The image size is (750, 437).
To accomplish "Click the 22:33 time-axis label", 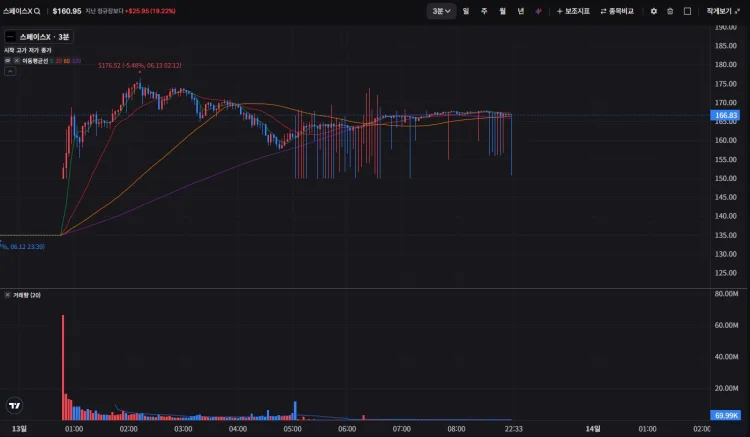I will pyautogui.click(x=514, y=429).
